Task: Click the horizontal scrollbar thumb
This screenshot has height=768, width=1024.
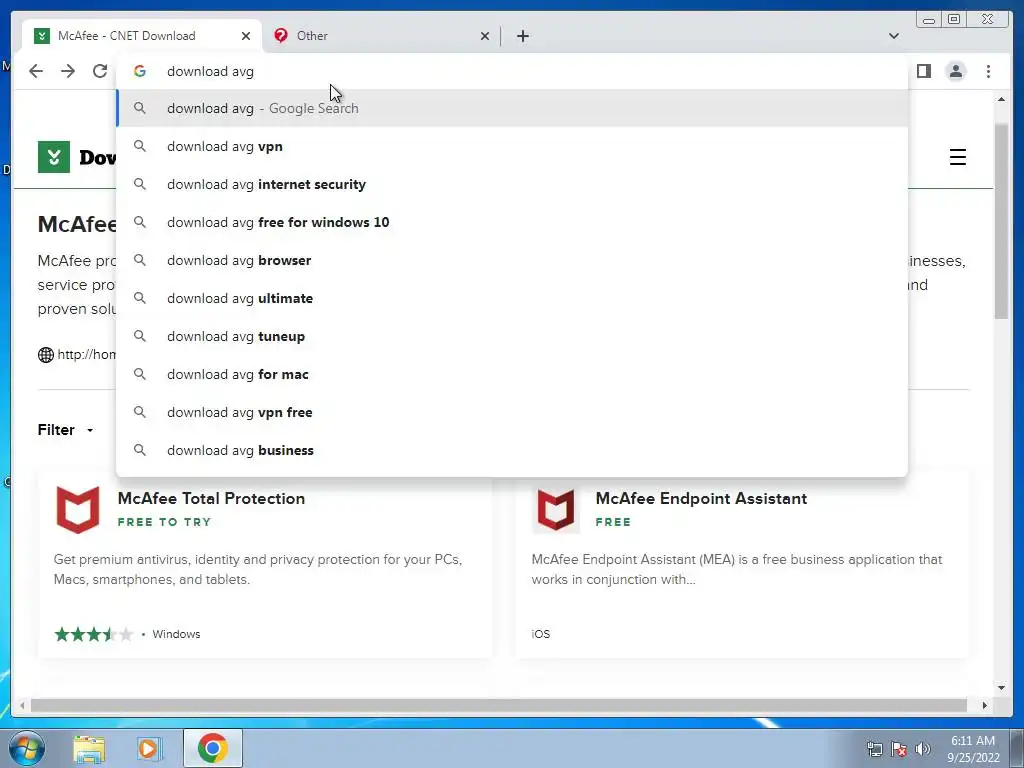Action: 498,705
